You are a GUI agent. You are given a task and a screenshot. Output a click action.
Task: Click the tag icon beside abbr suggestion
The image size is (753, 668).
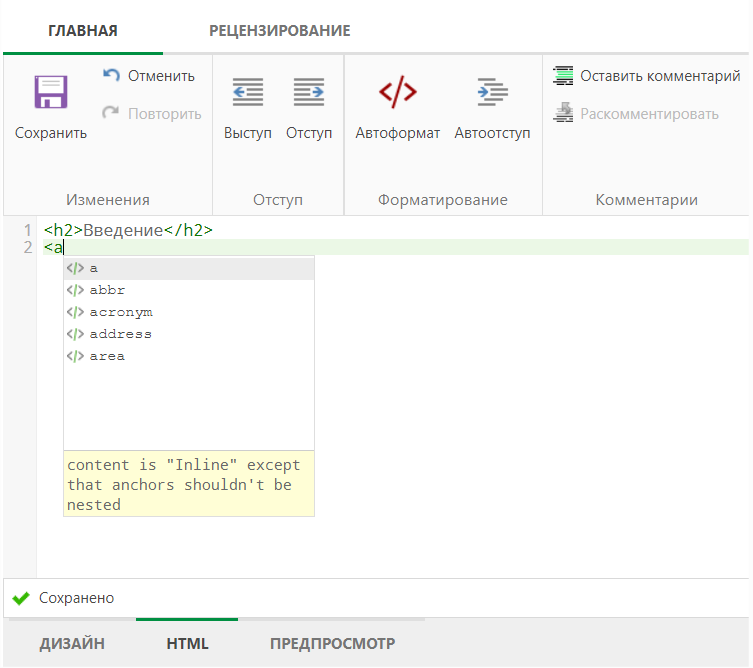tap(75, 290)
